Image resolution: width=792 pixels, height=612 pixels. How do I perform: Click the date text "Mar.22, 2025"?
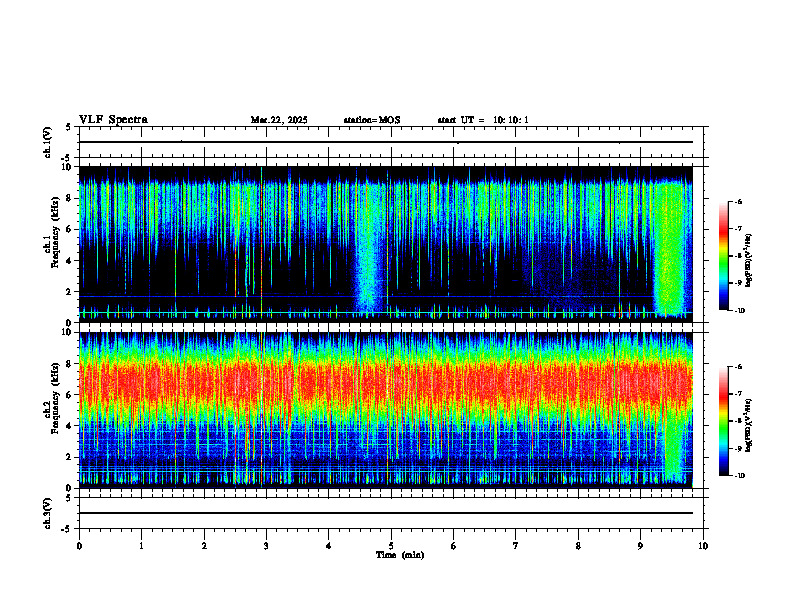(279, 120)
